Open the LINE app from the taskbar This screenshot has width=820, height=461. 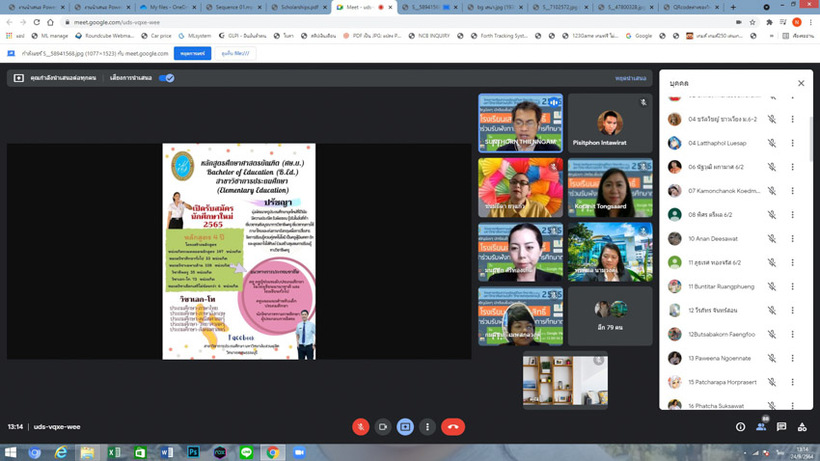tap(246, 453)
